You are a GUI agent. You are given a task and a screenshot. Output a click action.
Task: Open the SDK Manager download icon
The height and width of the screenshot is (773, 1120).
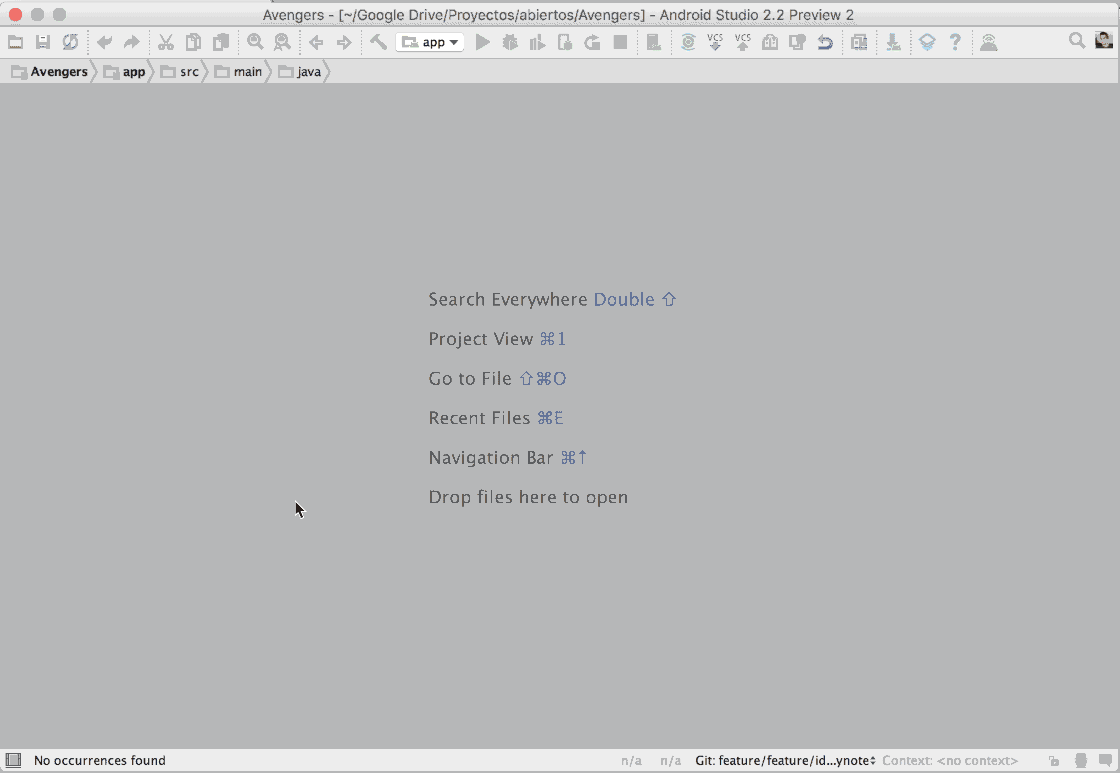click(x=892, y=42)
